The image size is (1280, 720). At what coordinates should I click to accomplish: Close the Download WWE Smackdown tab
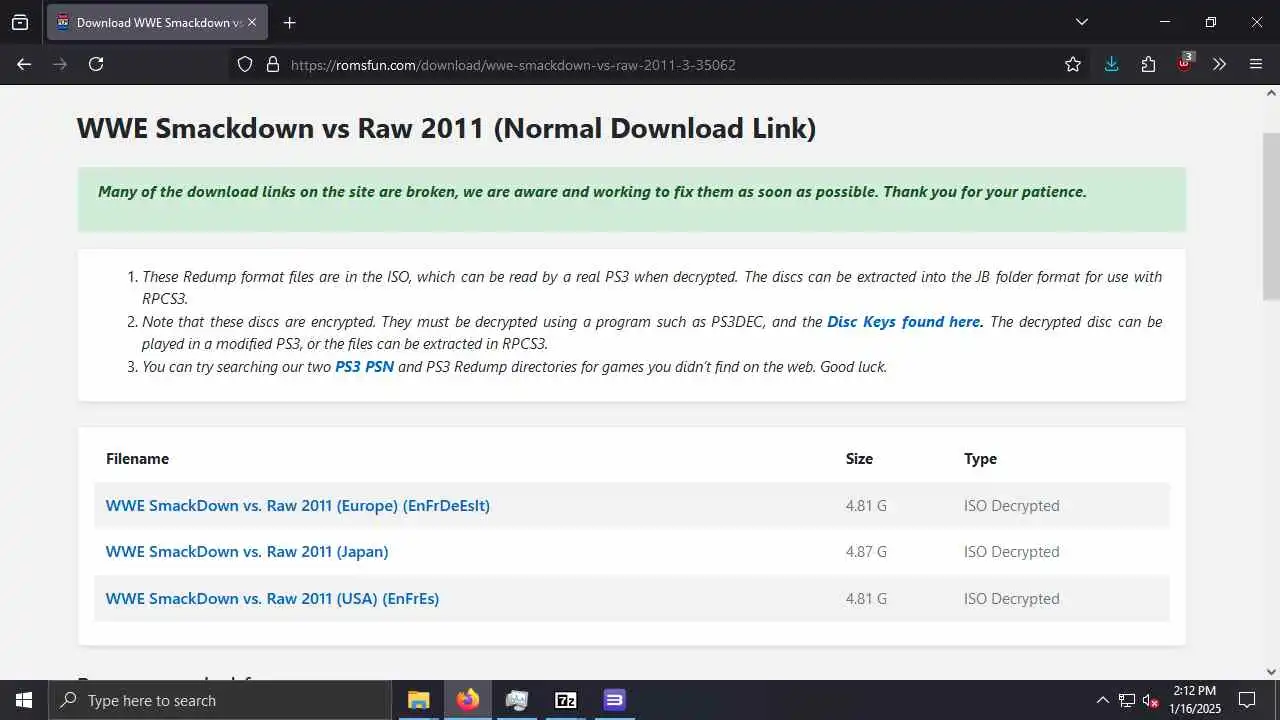pyautogui.click(x=252, y=22)
